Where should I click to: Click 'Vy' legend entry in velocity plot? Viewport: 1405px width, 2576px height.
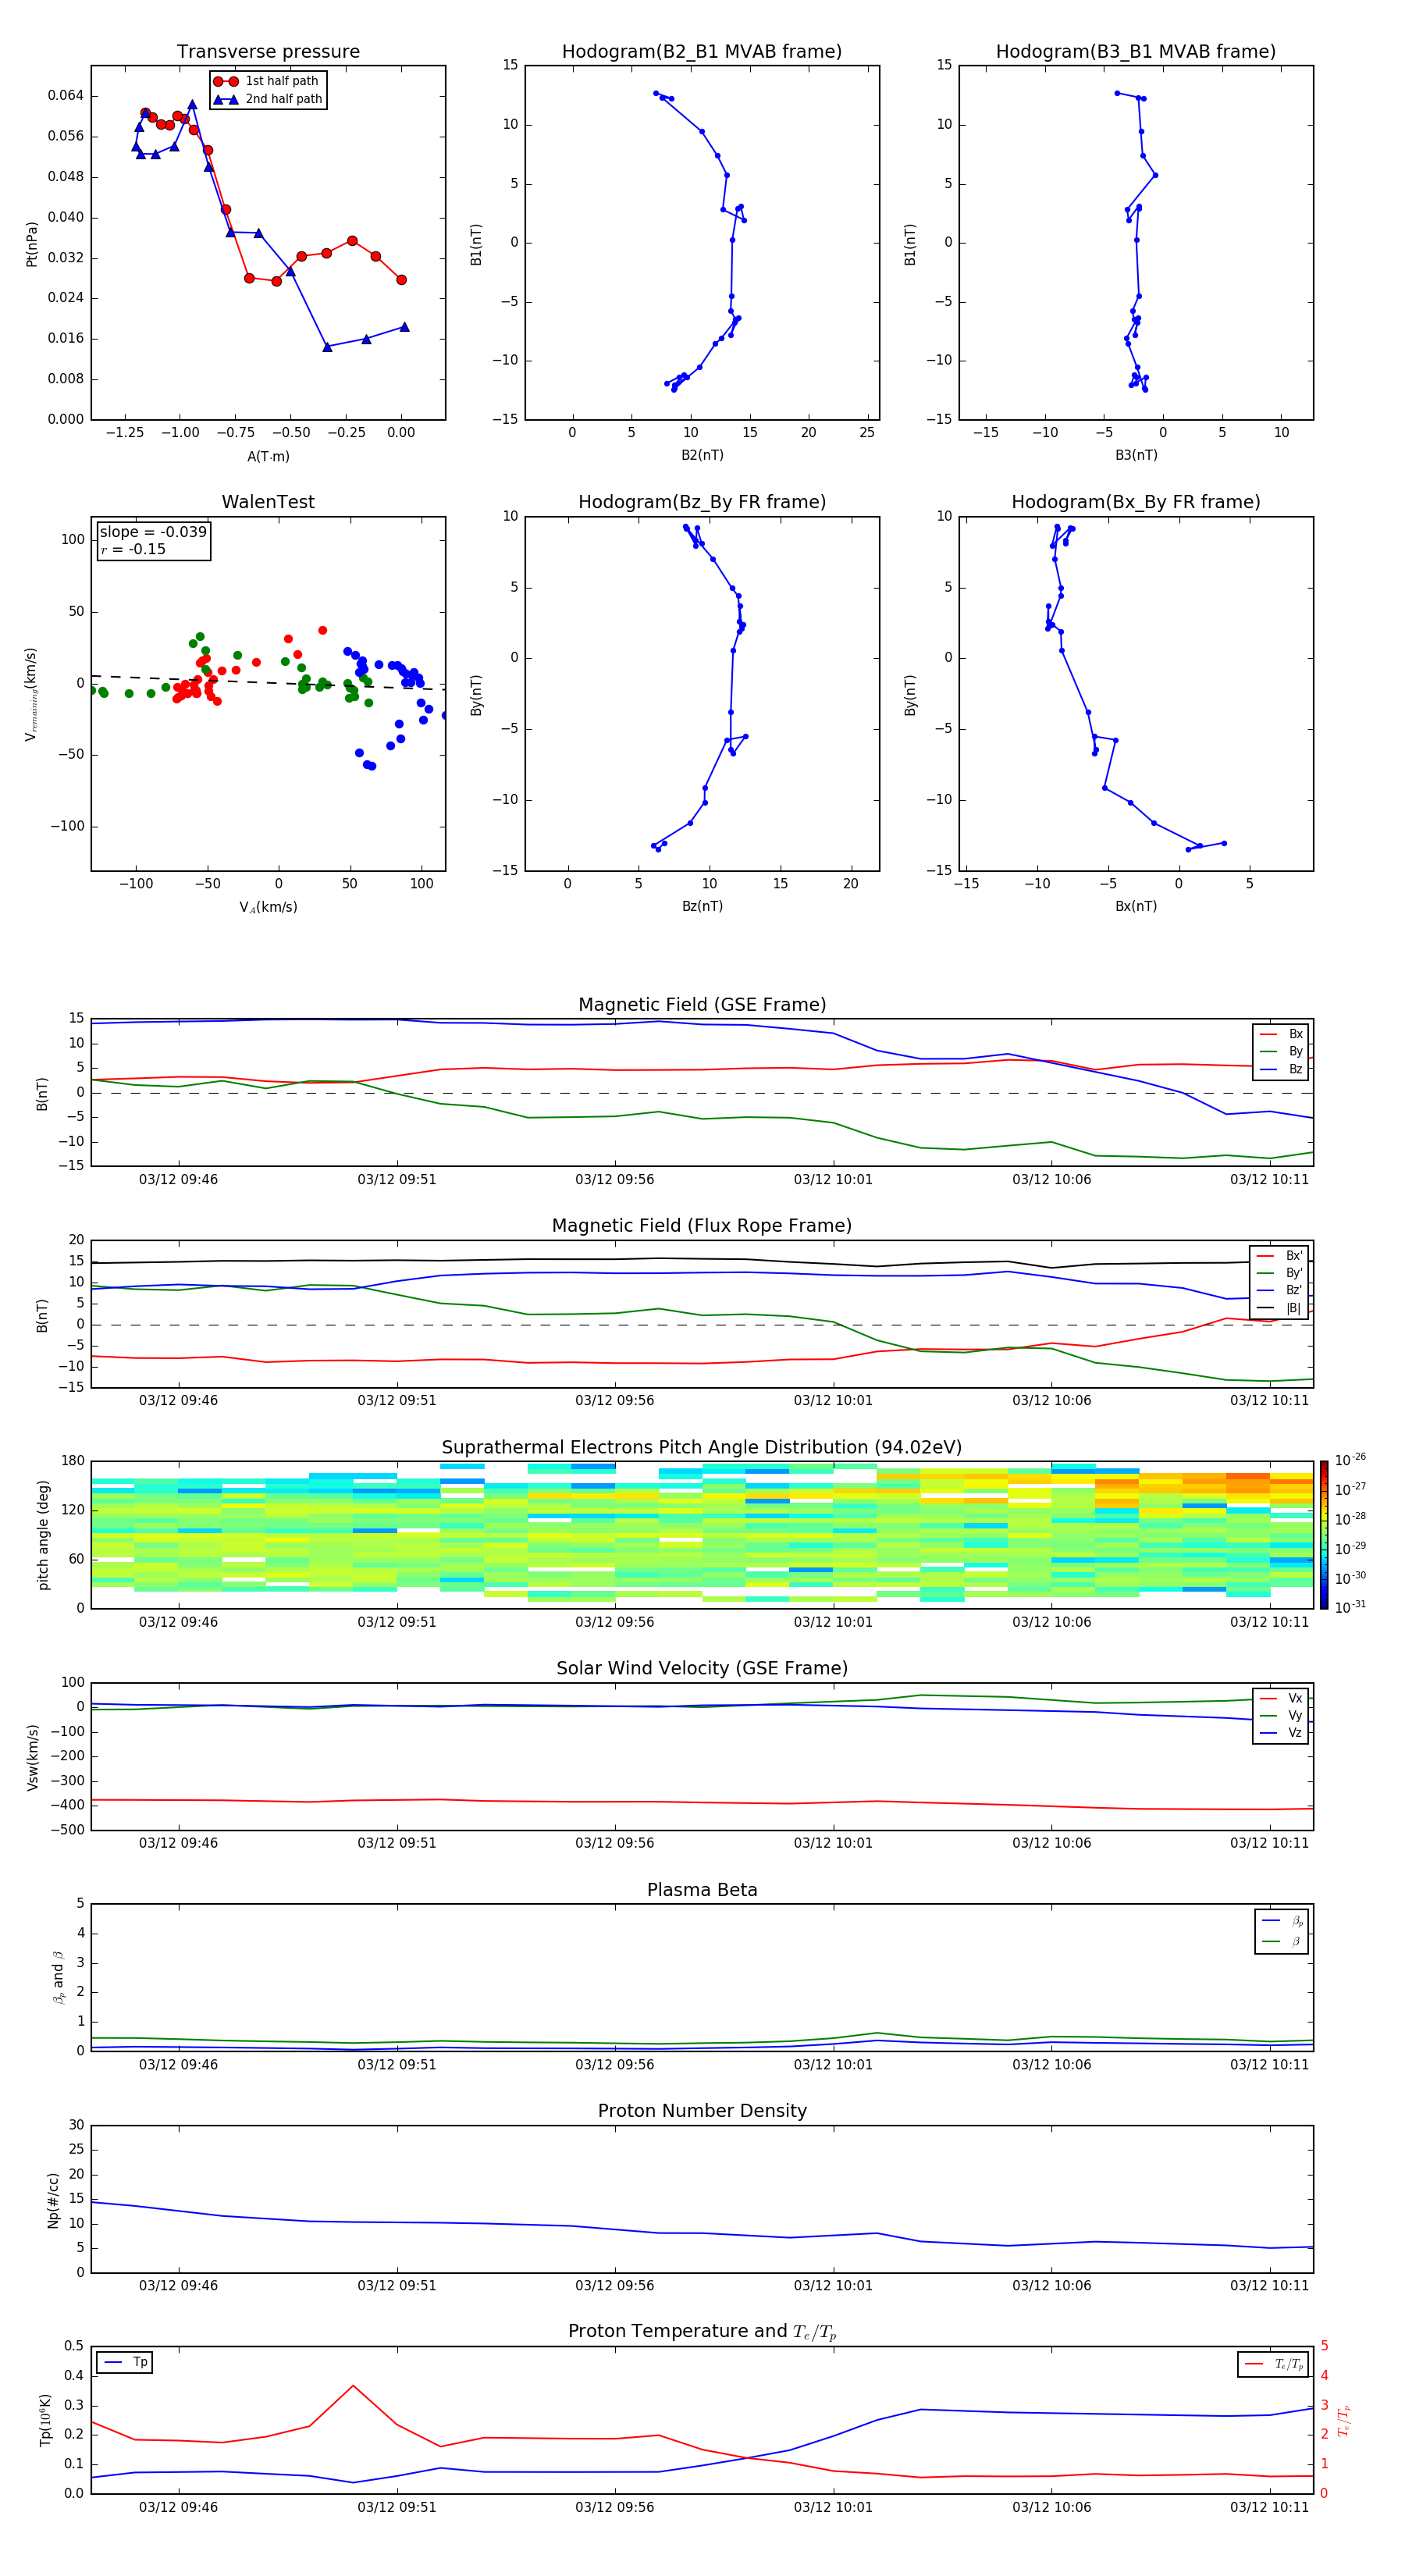(x=1281, y=1715)
